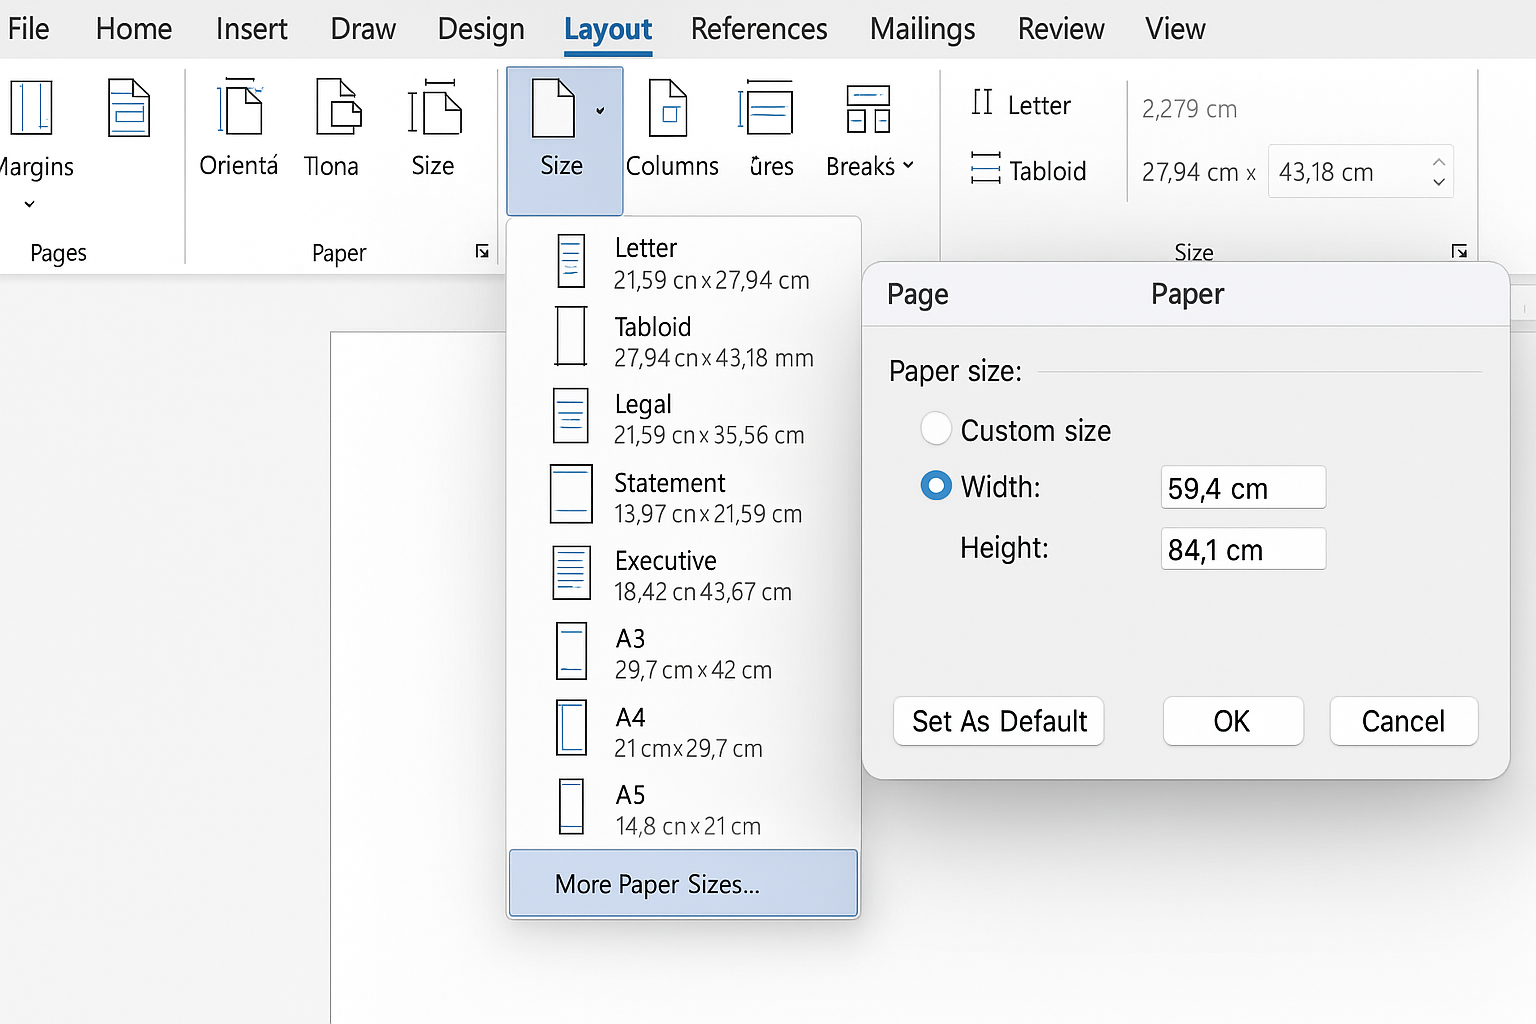Screen dimensions: 1536x1024
Task: Click the Cancel button
Action: click(x=1404, y=721)
